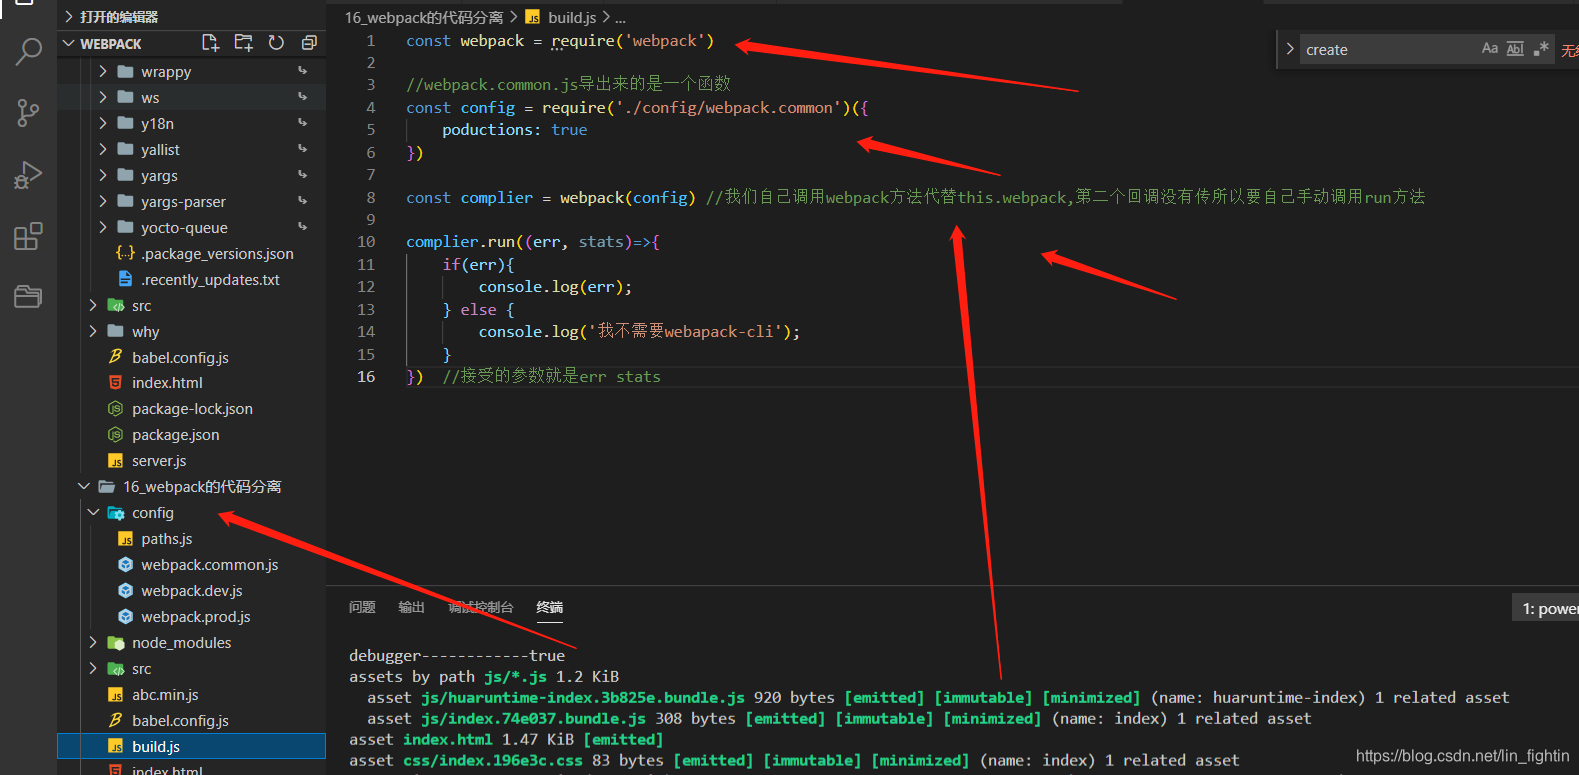This screenshot has height=775, width=1579.
Task: Toggle match case in find widget
Action: click(1490, 49)
